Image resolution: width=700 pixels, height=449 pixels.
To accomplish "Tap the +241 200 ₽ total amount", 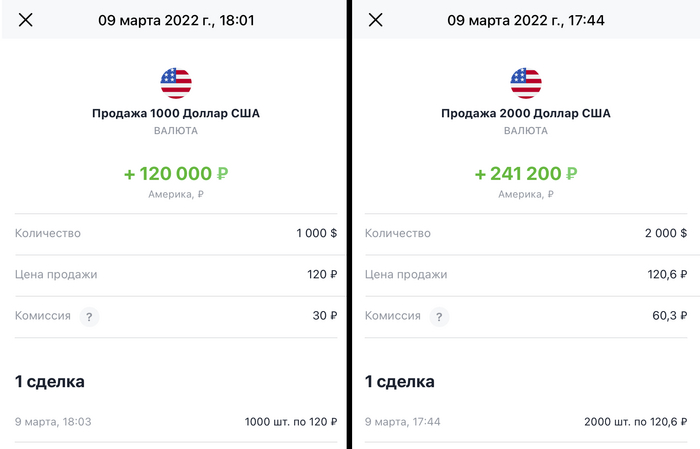I will 526,173.
